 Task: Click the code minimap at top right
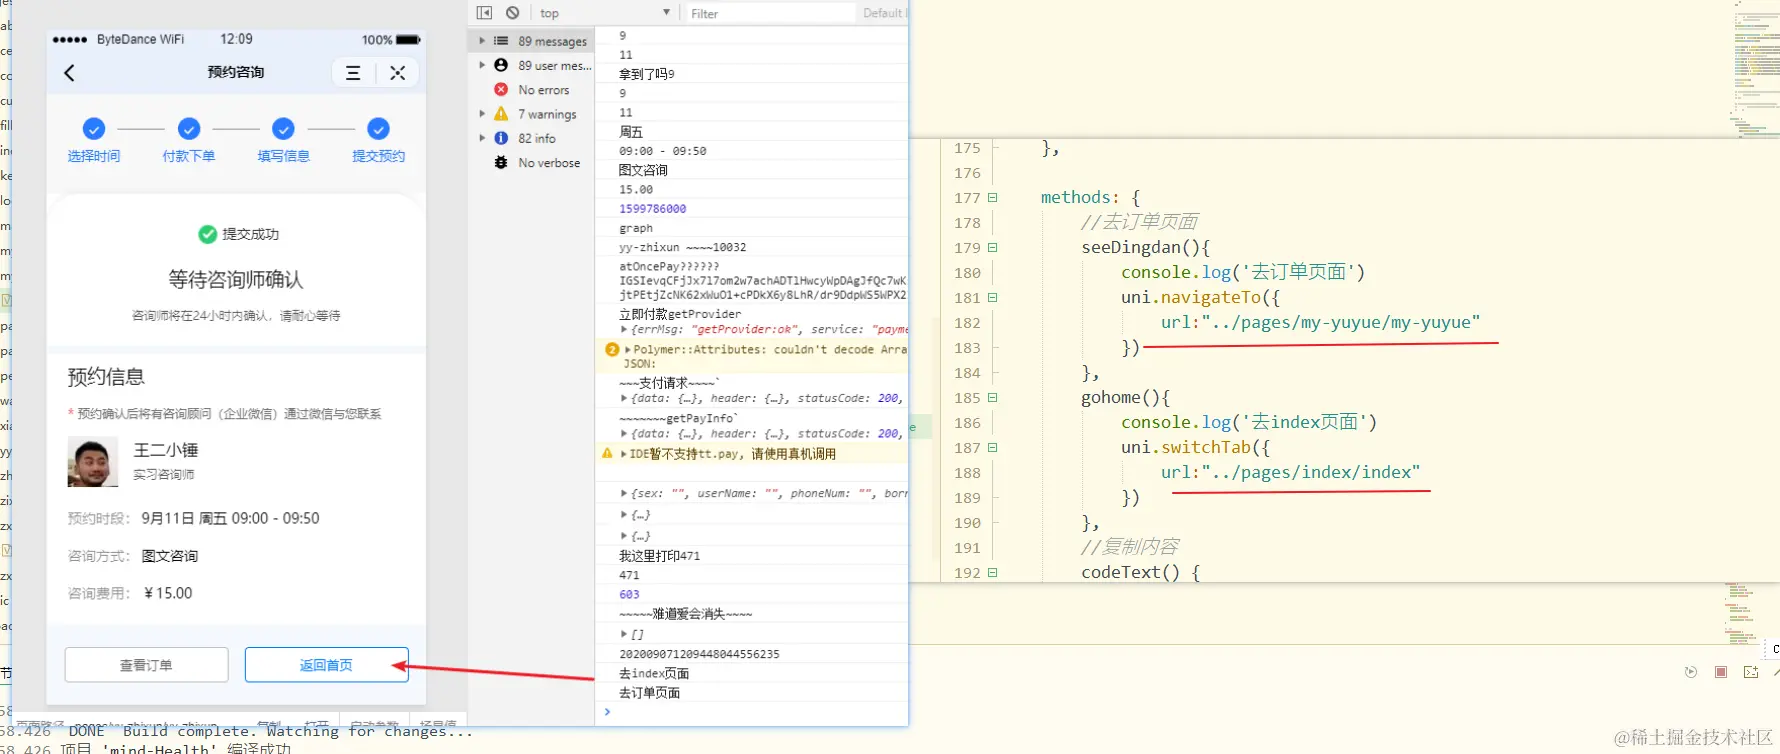pos(1757,70)
